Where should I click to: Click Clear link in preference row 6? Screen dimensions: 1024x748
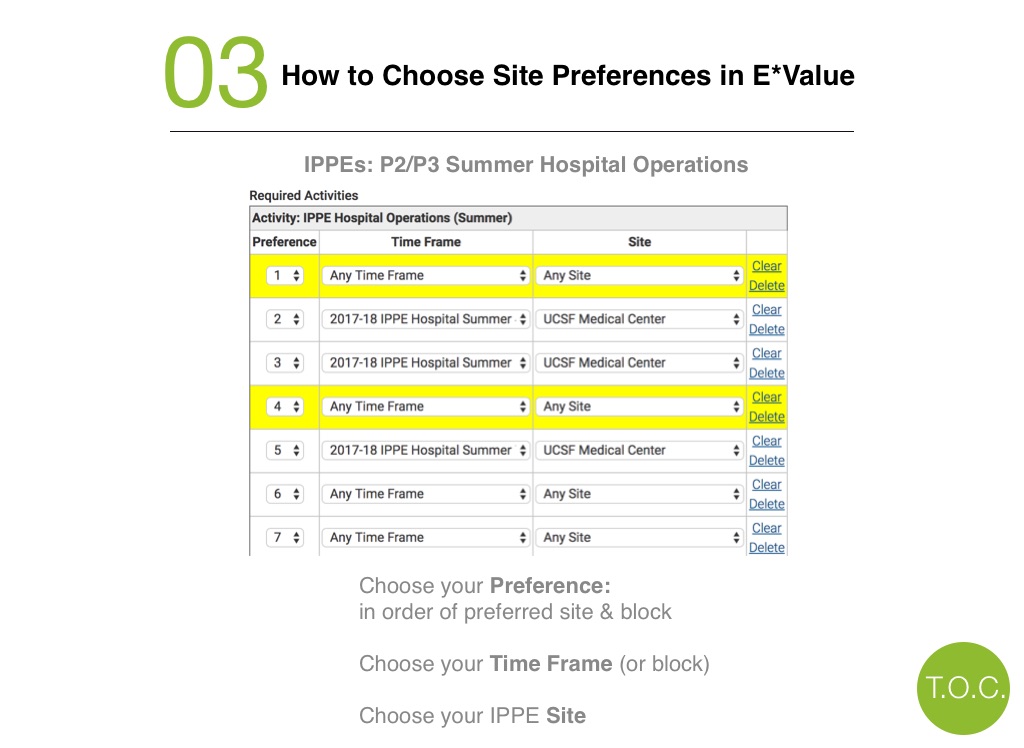click(766, 485)
